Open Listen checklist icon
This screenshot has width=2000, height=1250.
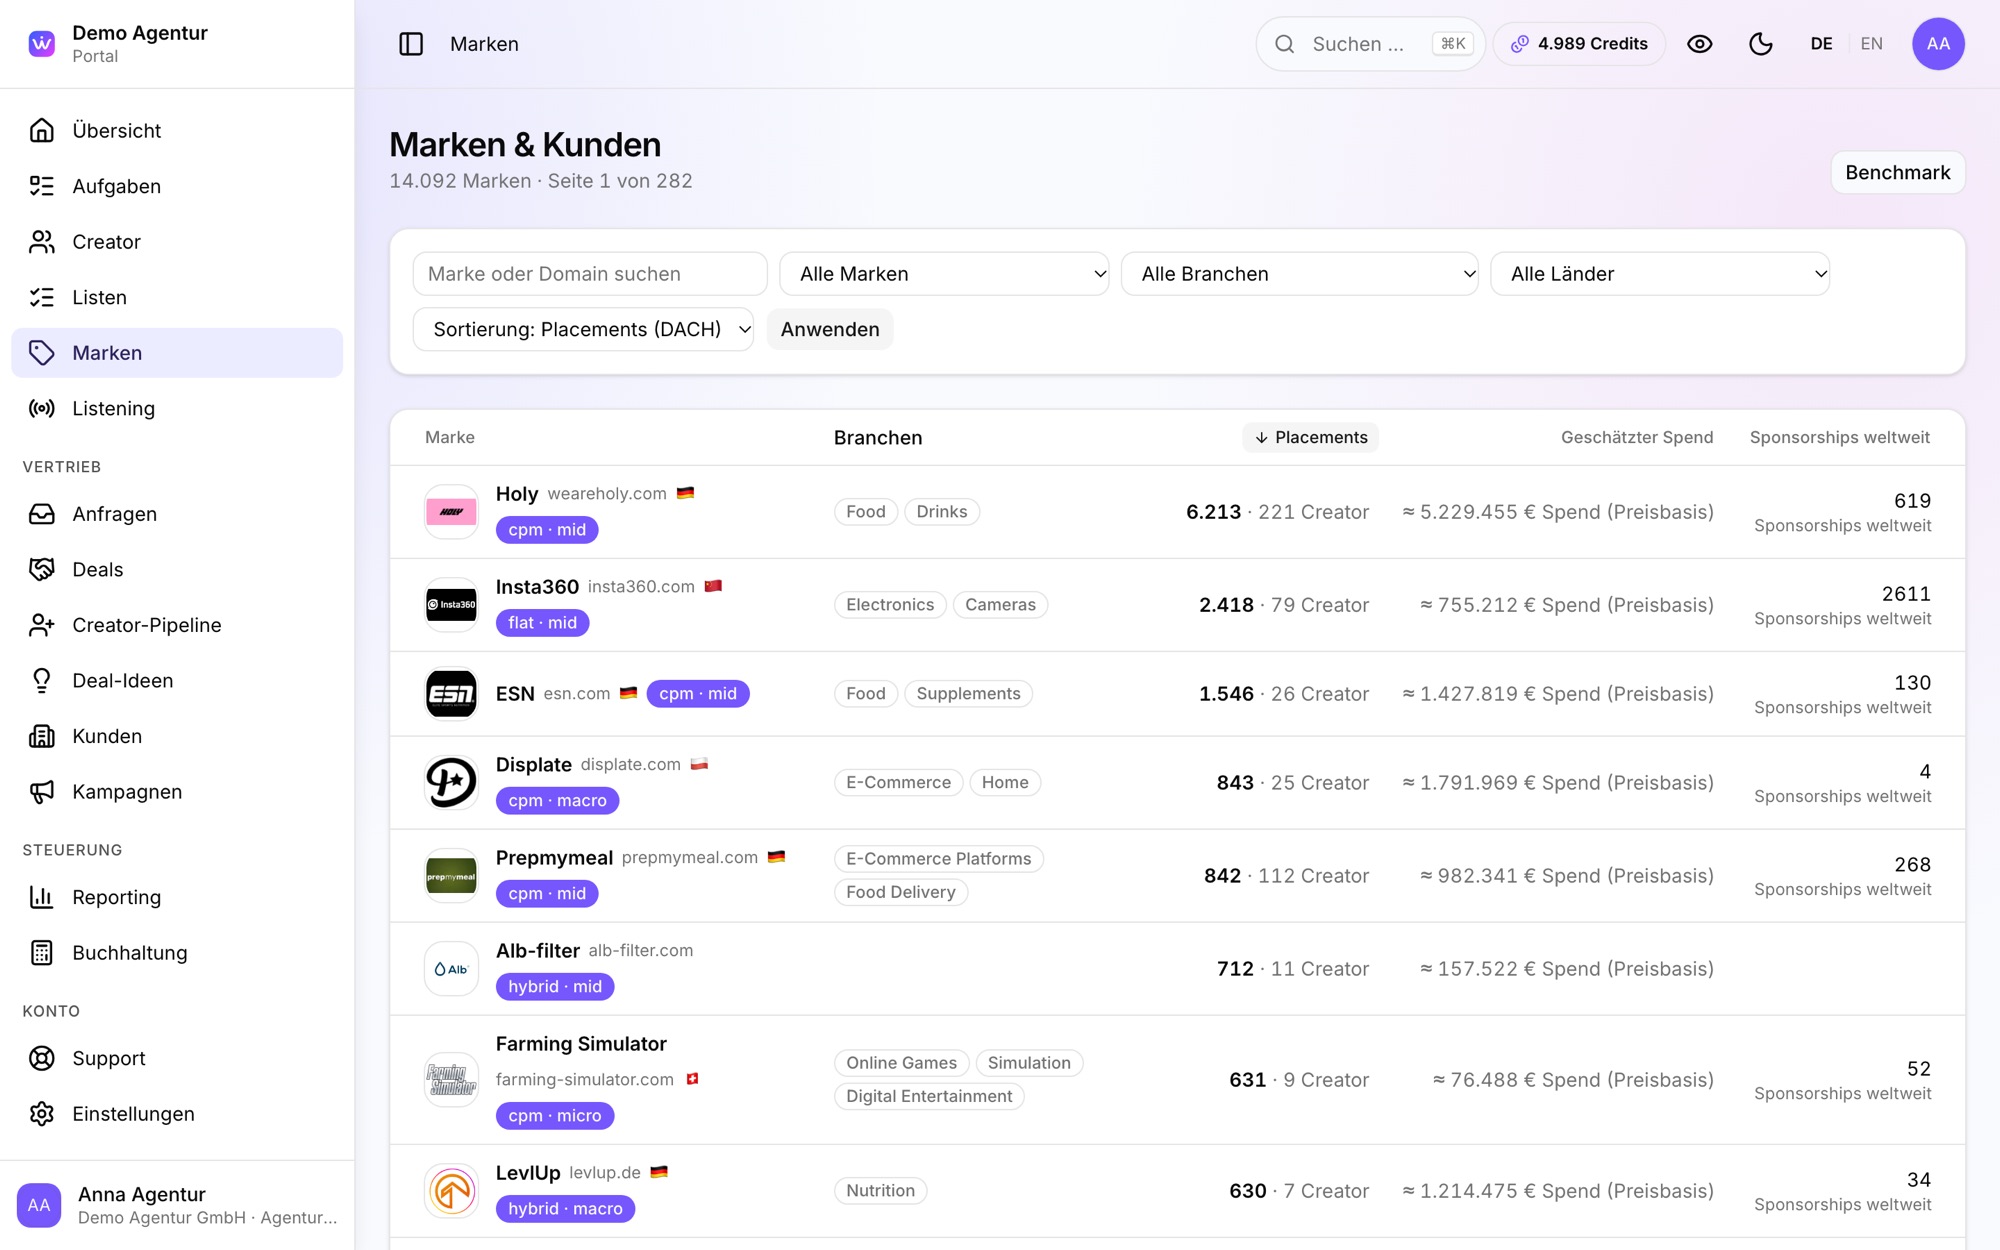[41, 297]
